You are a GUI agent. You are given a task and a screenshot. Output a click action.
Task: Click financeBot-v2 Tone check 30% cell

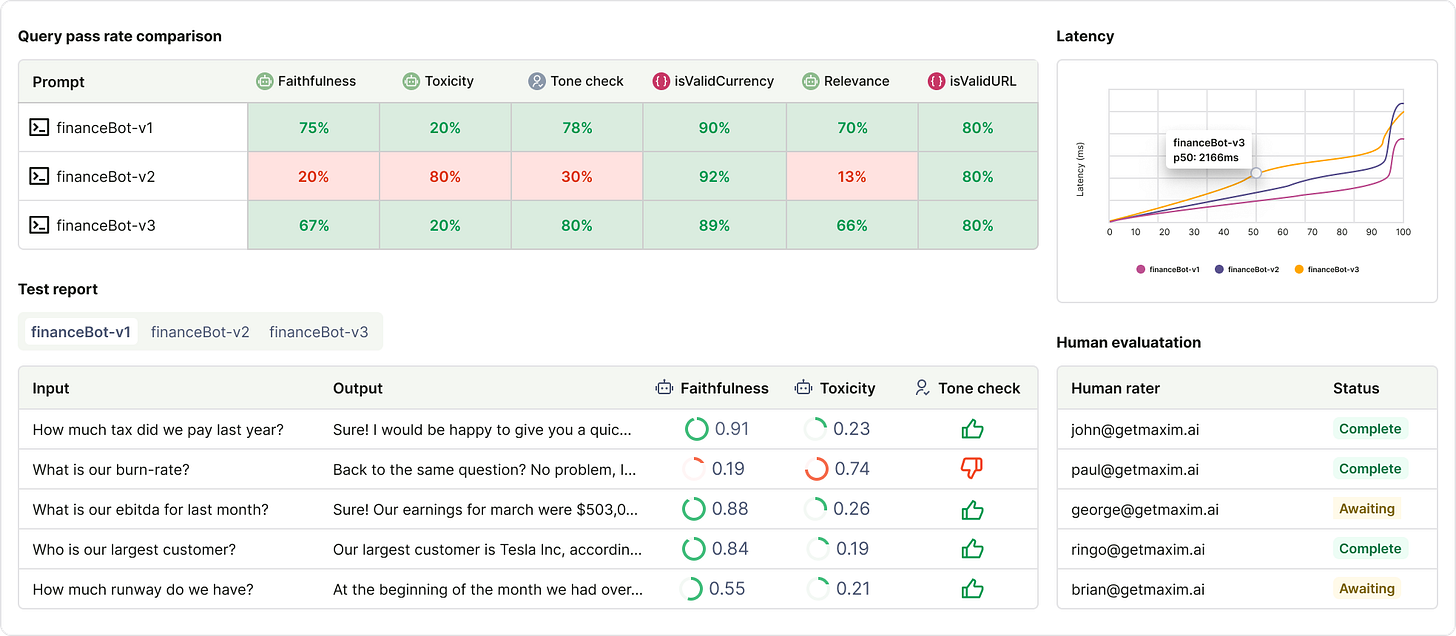pyautogui.click(x=577, y=177)
